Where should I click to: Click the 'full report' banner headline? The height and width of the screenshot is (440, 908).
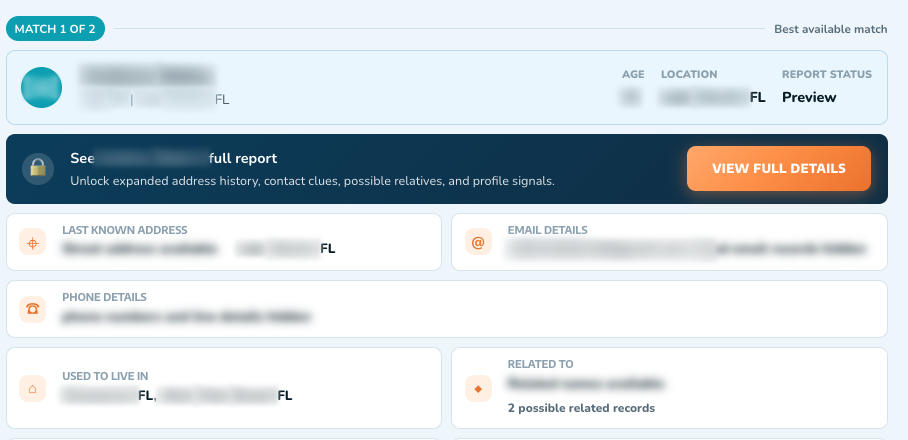coord(174,158)
